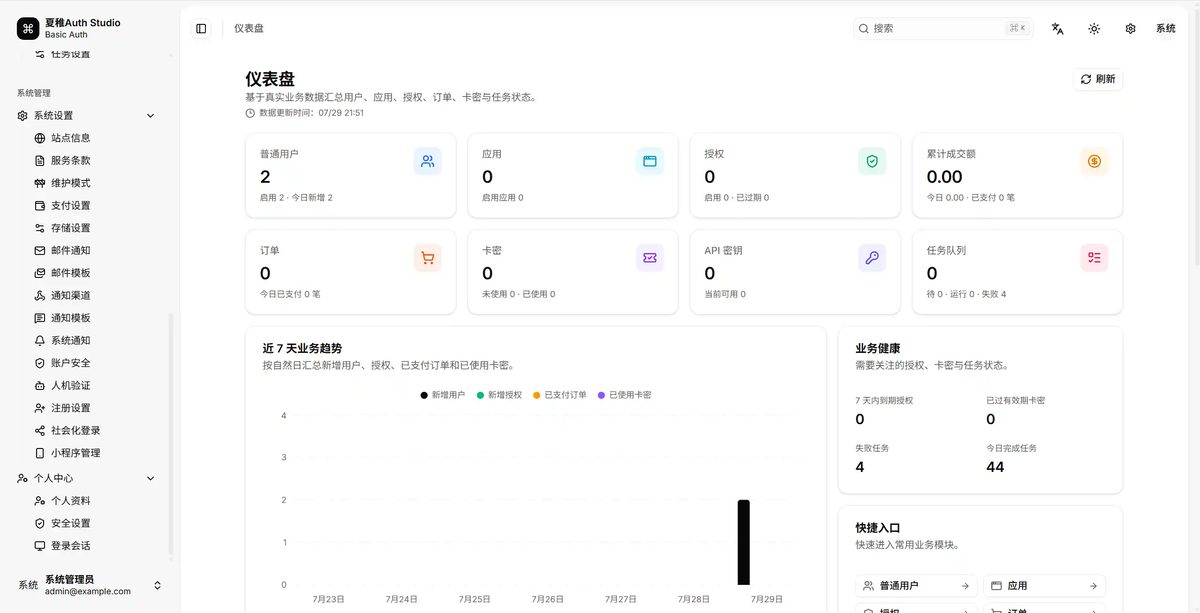Toggle the 新增授权 legend series
Screen dimensions: 1200x613
pos(499,395)
